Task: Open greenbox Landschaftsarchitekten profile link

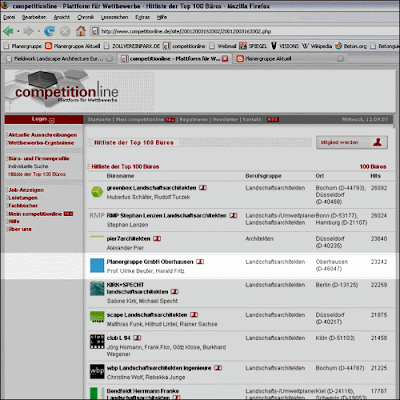Action: (x=151, y=188)
